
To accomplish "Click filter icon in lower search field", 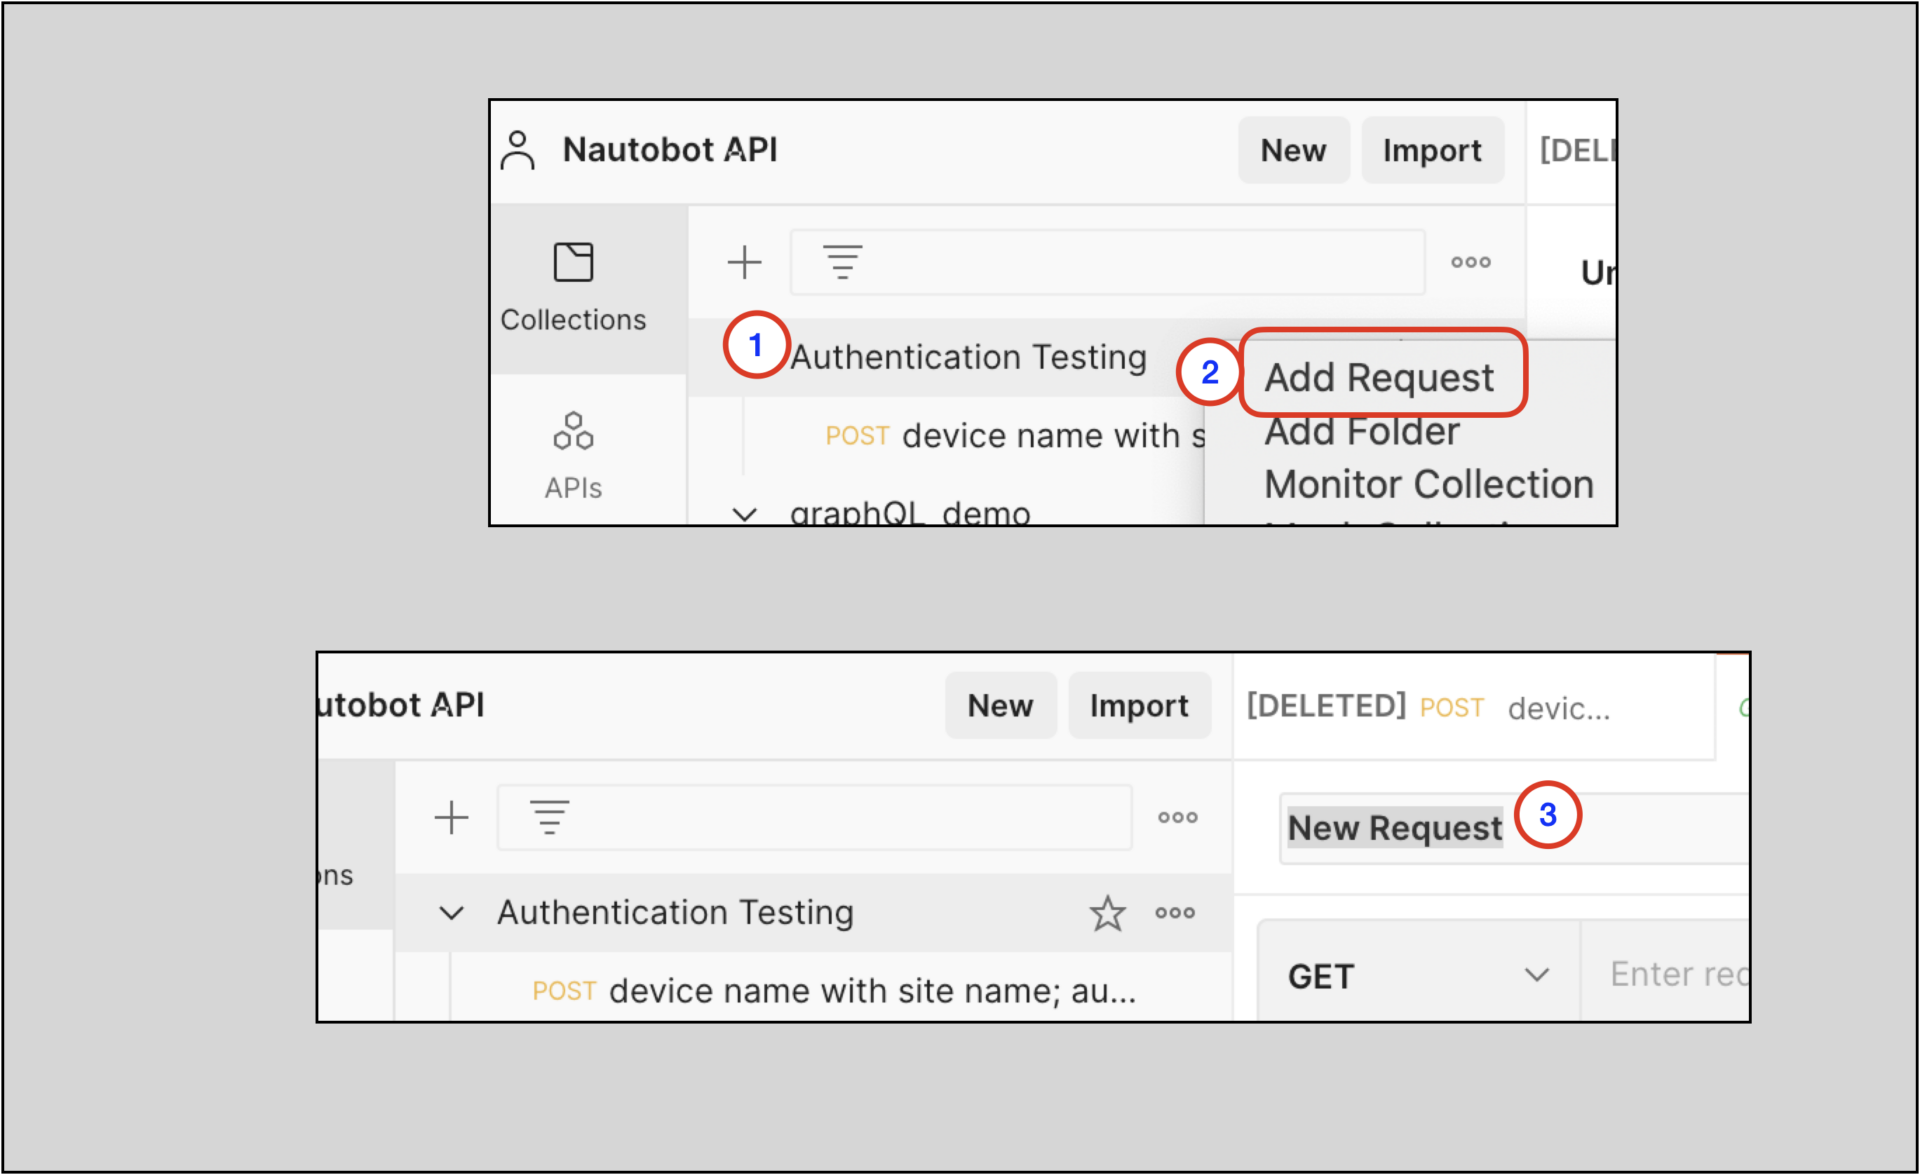I will click(549, 817).
